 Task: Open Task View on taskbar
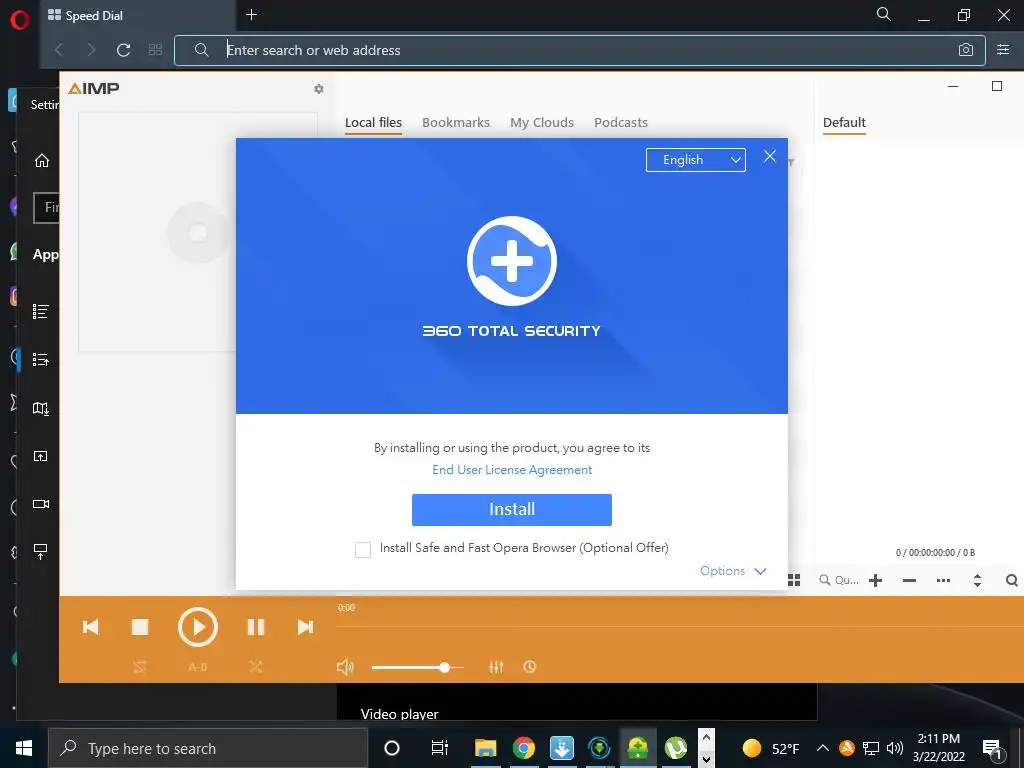(x=440, y=748)
